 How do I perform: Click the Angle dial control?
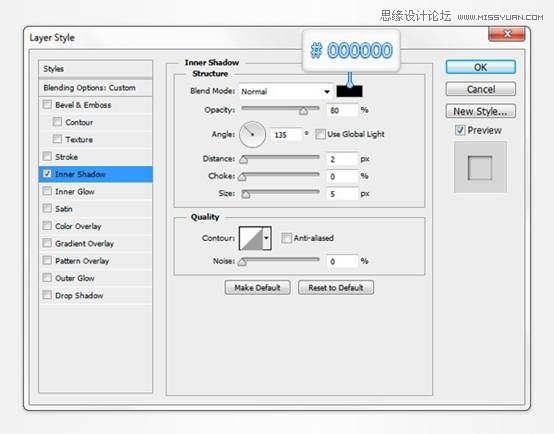tap(252, 134)
